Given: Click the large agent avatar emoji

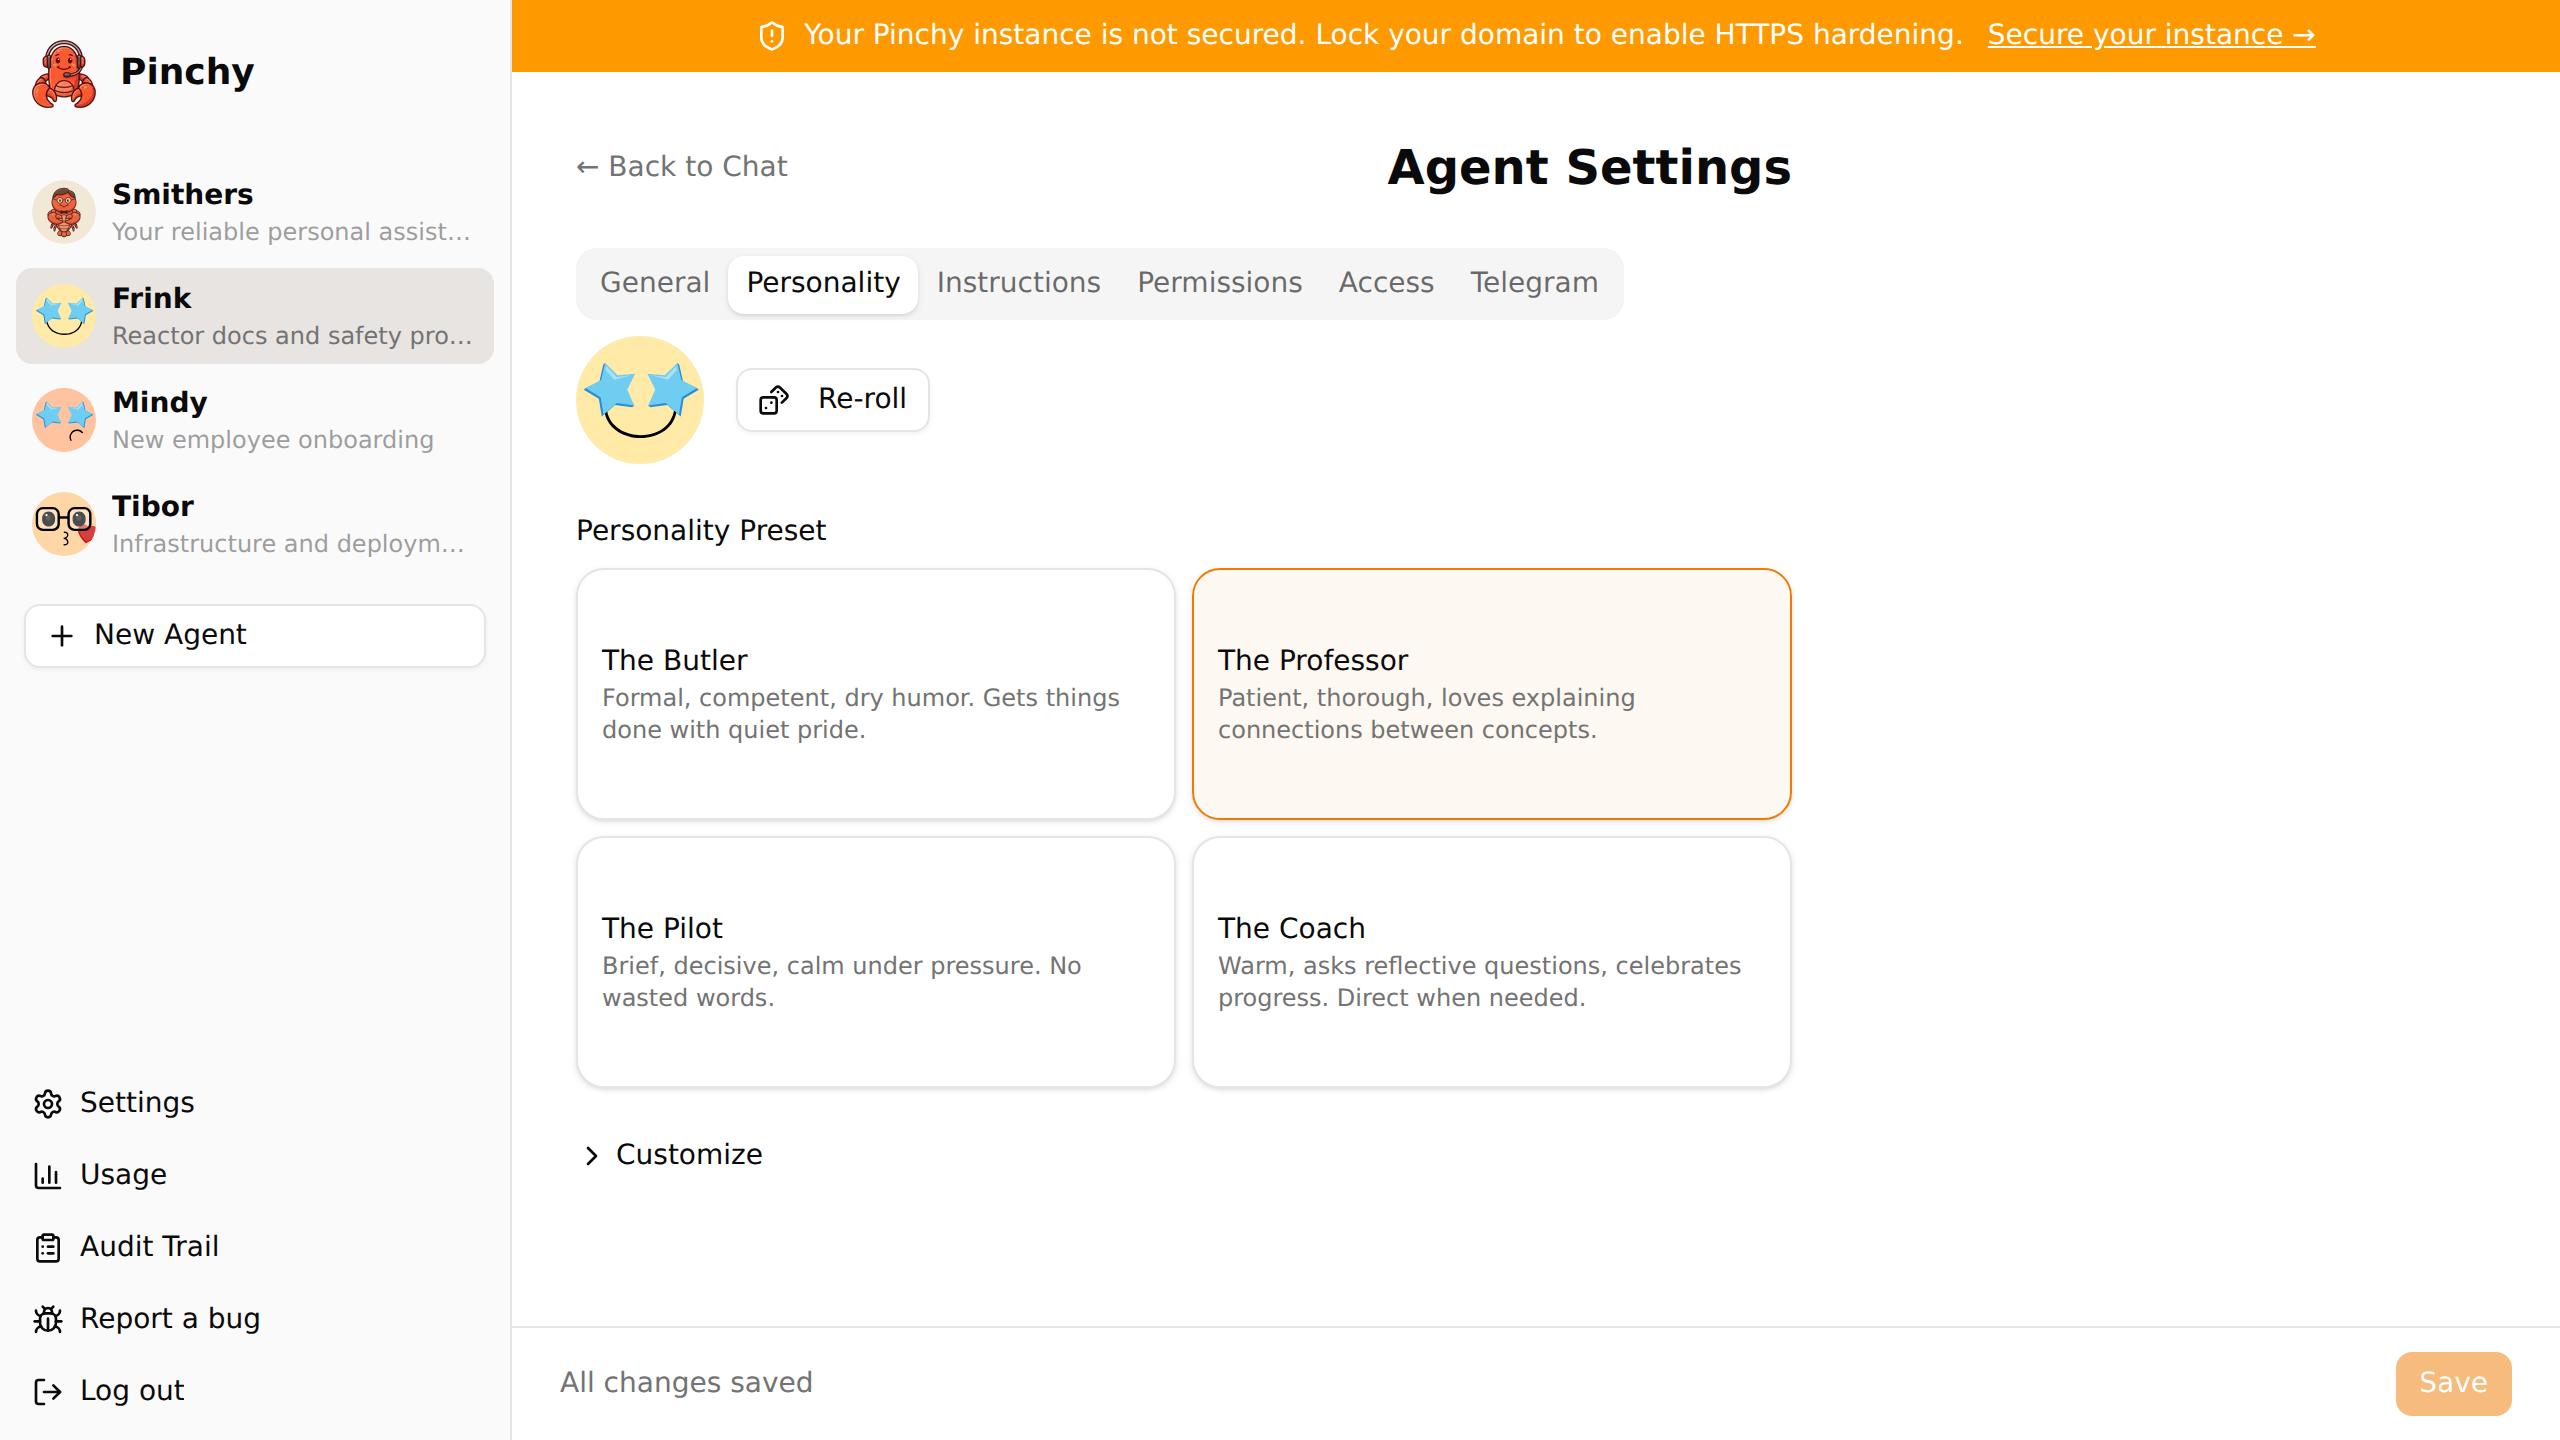Looking at the screenshot, I should click(x=640, y=400).
